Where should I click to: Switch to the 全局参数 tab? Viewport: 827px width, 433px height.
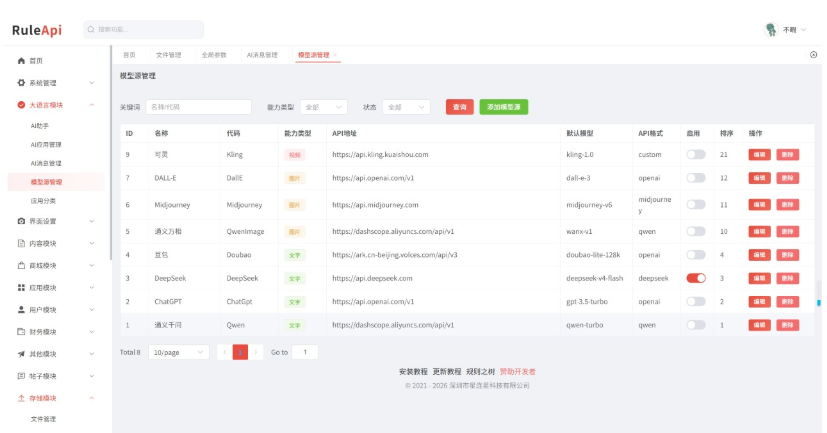(x=214, y=55)
